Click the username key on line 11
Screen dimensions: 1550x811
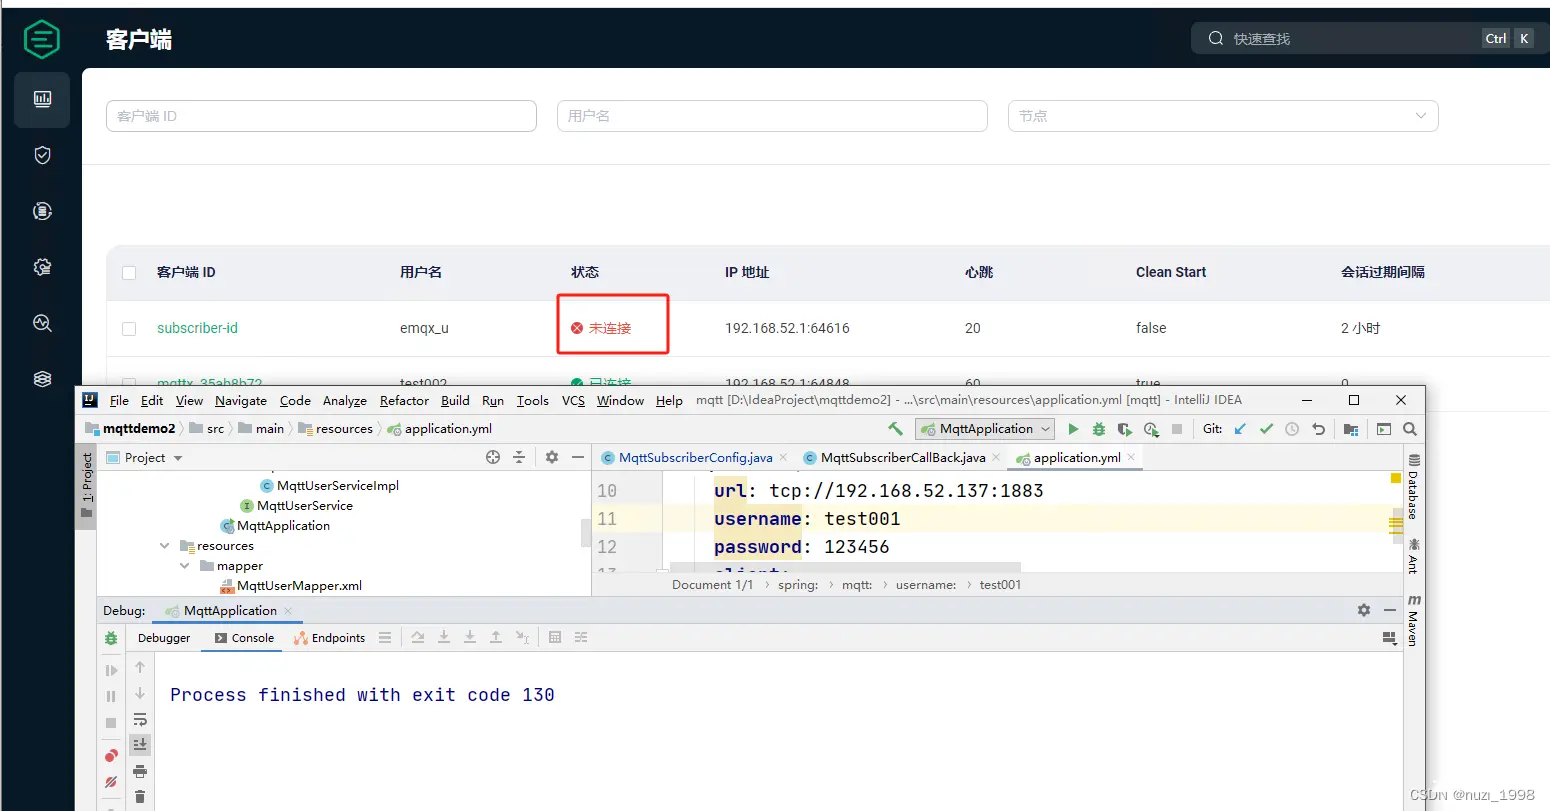coord(757,519)
